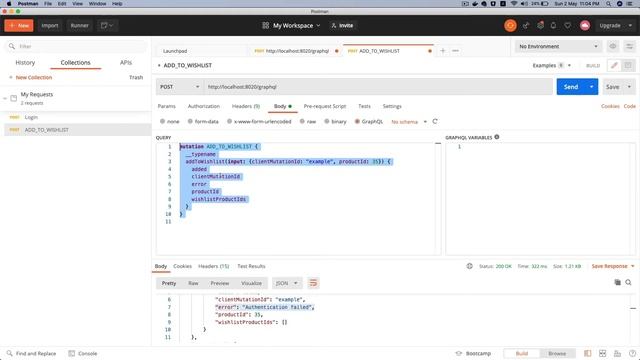
Task: Click the New button
Action: (19, 25)
